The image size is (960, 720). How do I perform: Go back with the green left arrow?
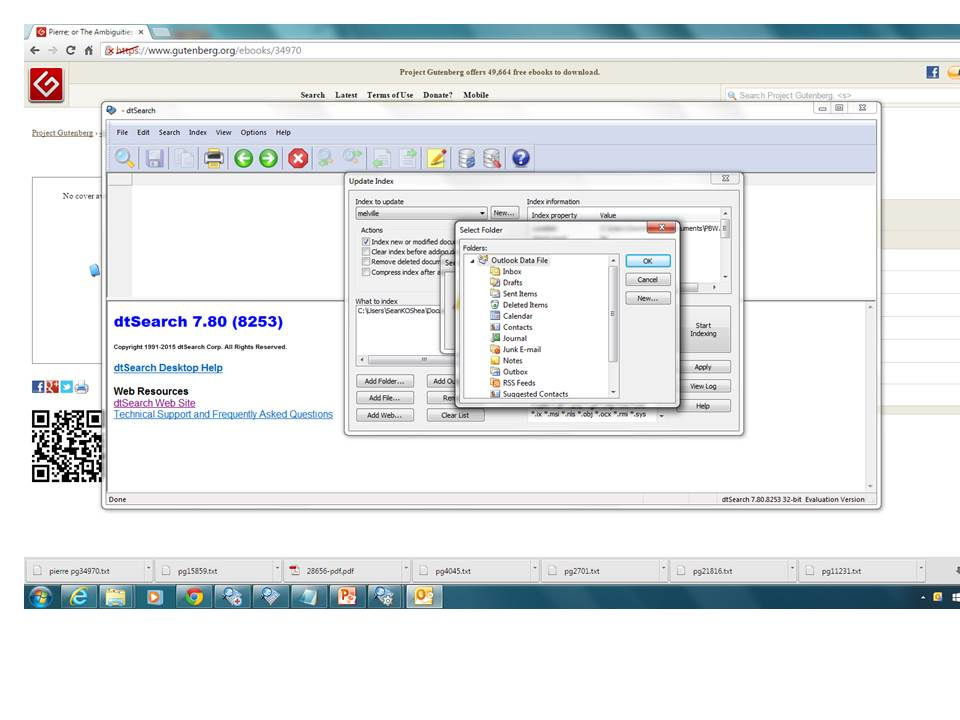[x=244, y=159]
